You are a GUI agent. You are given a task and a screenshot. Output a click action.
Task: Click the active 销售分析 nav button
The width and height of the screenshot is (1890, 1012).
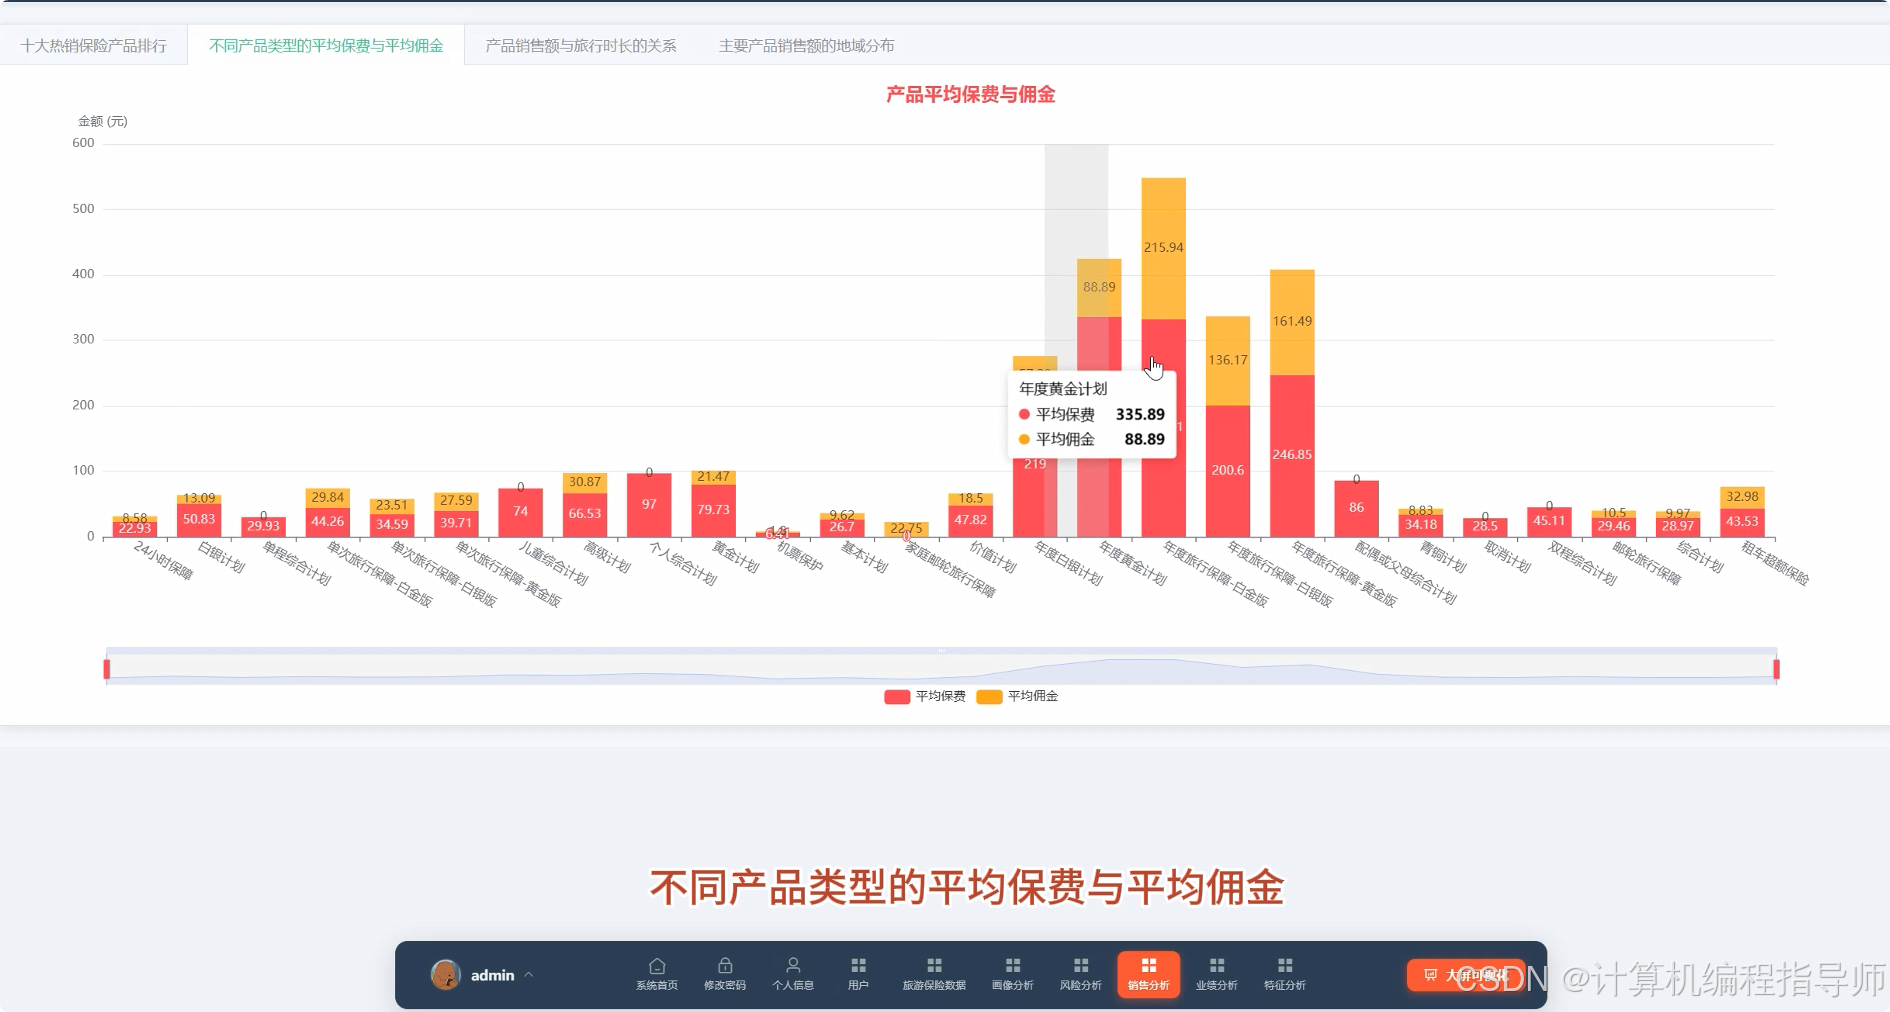click(x=1148, y=973)
